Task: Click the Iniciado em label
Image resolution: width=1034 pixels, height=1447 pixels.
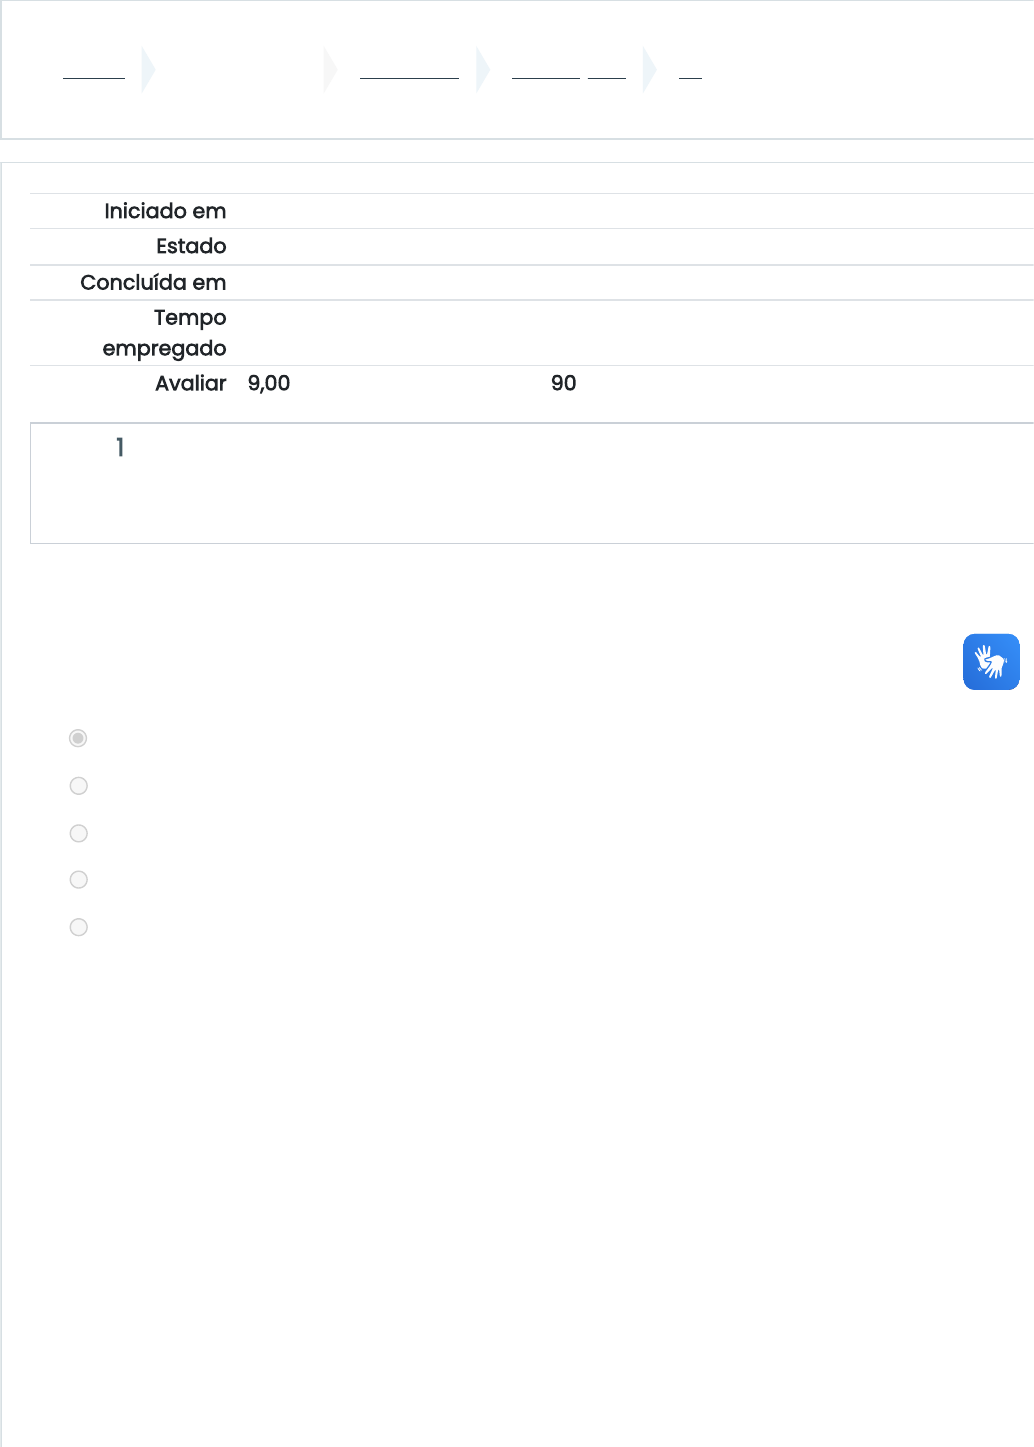Action: tap(165, 211)
